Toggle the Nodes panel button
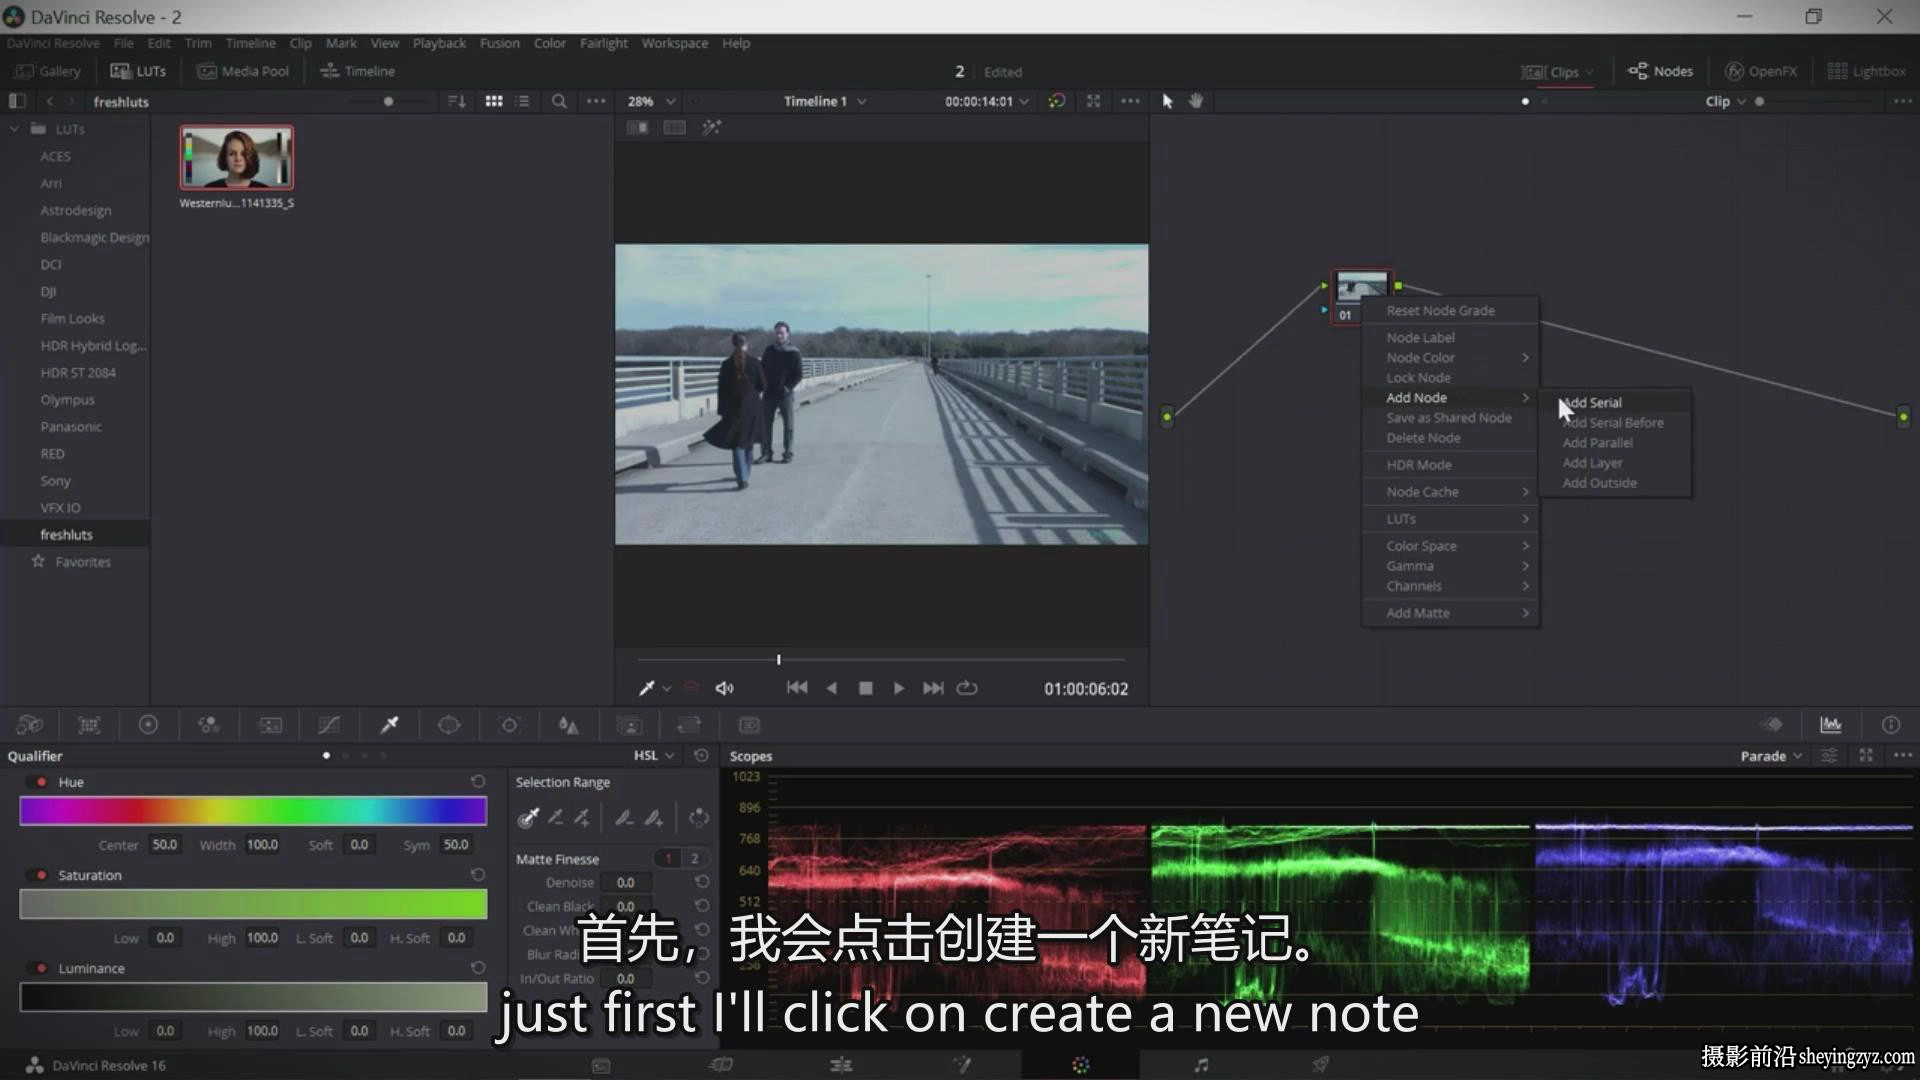This screenshot has height=1080, width=1920. pos(1660,71)
